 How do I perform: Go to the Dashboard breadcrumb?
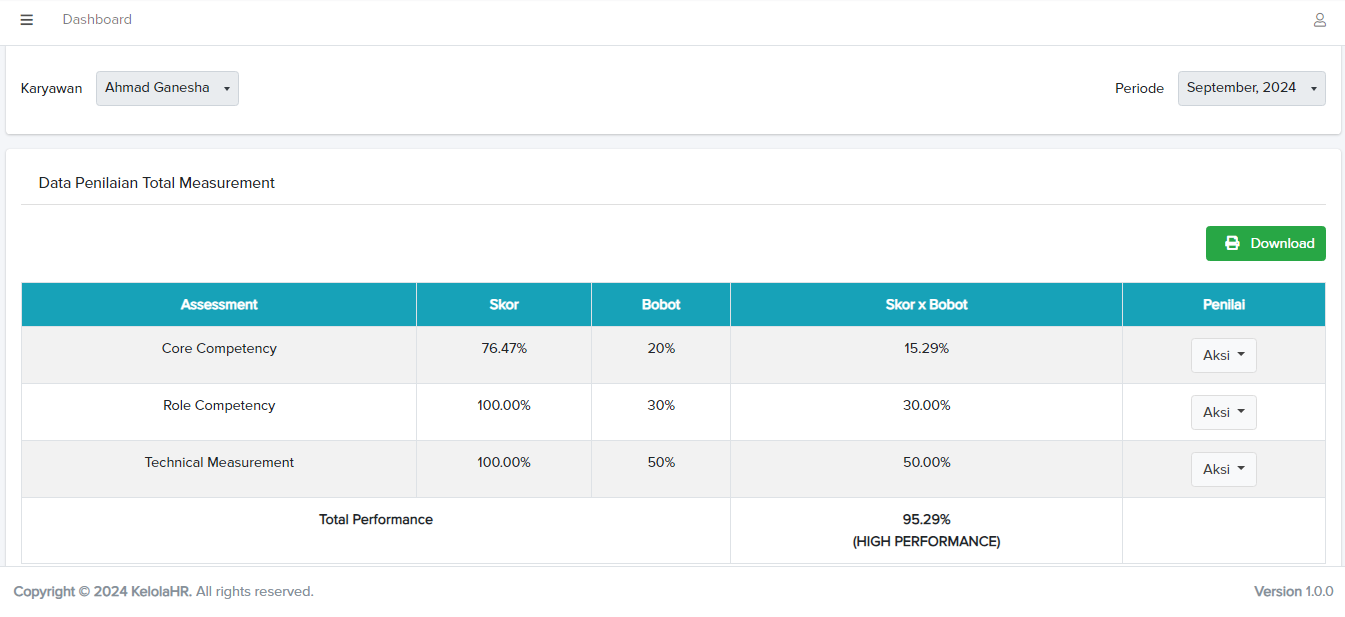coord(97,20)
